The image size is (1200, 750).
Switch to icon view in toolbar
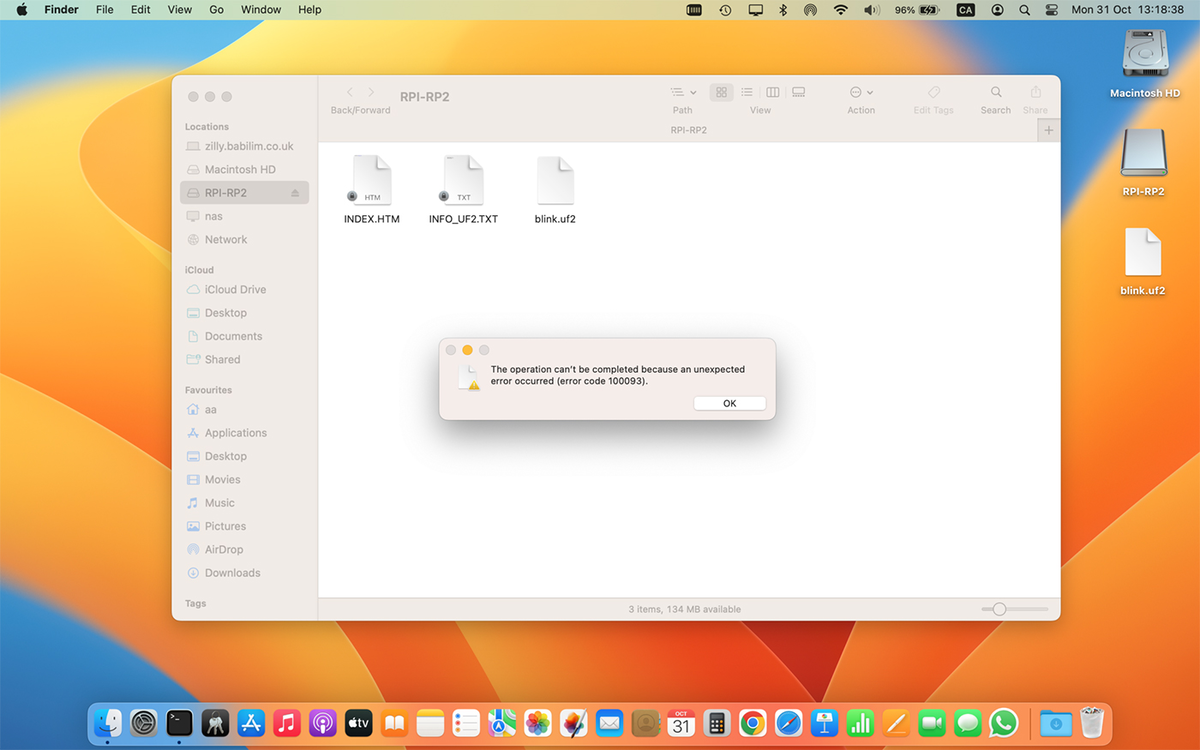(721, 92)
